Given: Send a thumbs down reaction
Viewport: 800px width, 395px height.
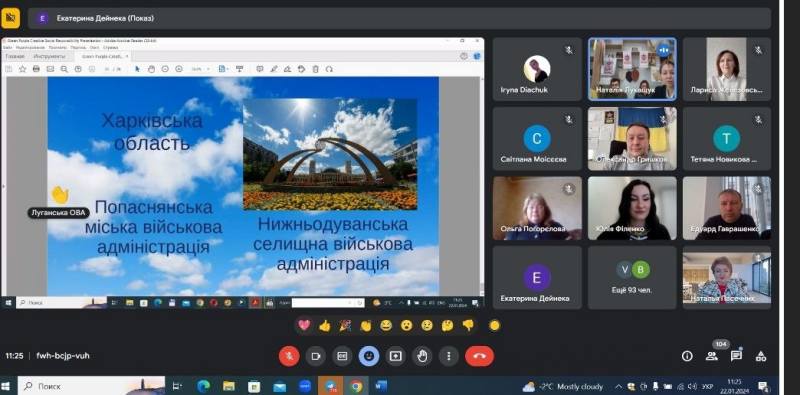Looking at the screenshot, I should 468,325.
